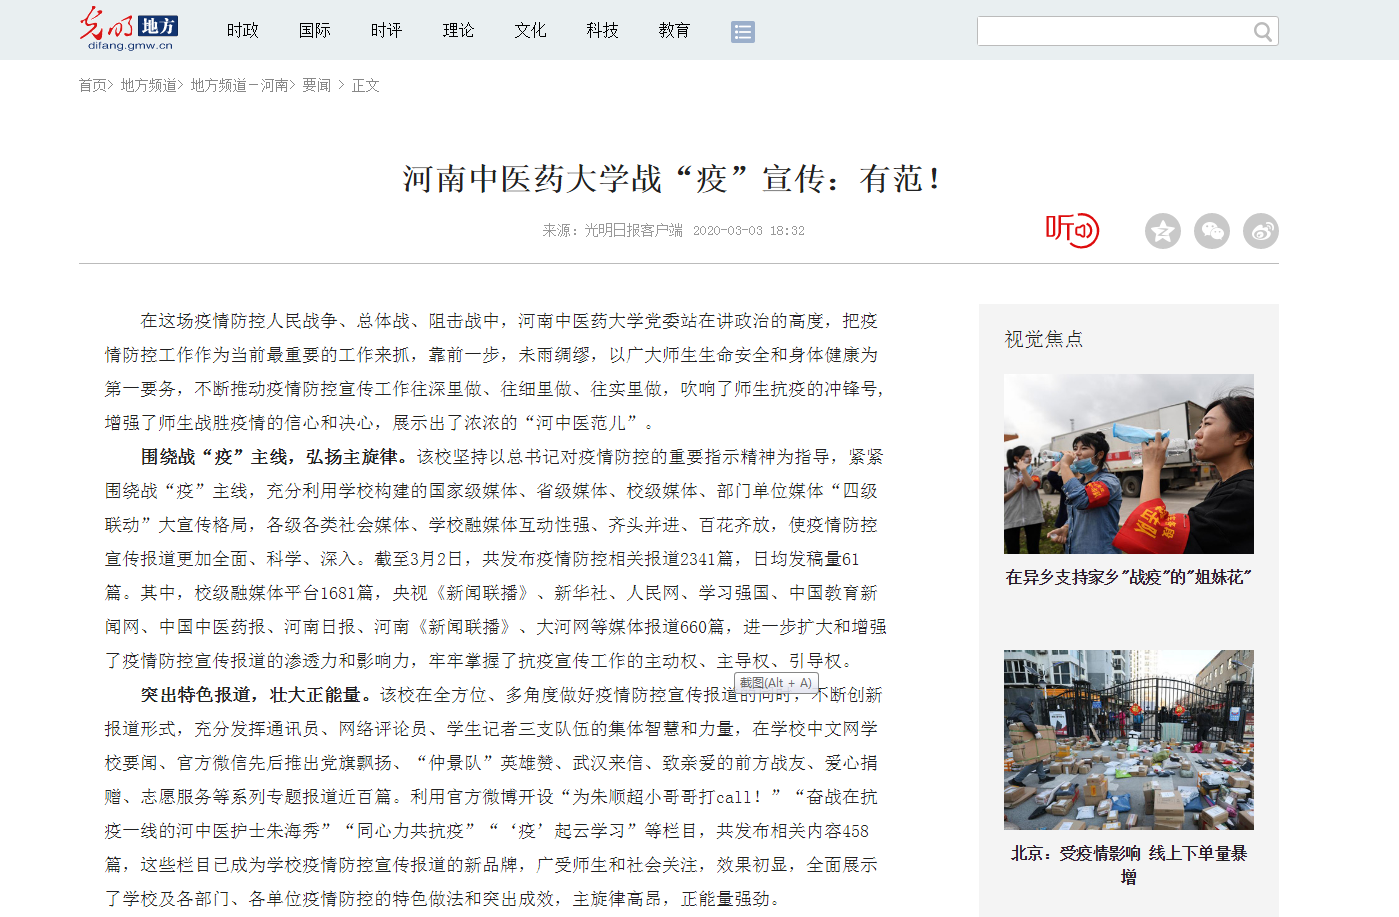The width and height of the screenshot is (1399, 917).
Task: Share the article via Weibo icon
Action: [x=1260, y=231]
